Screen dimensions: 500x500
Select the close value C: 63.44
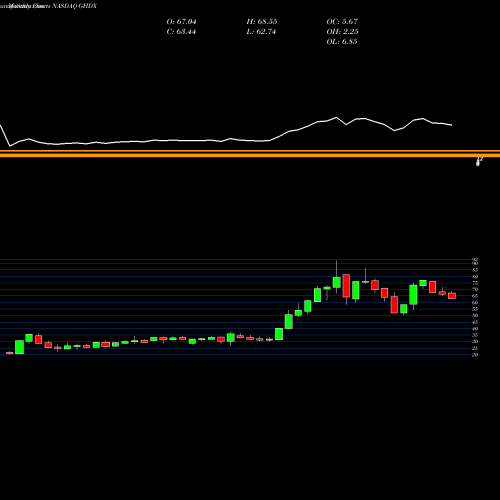181,32
